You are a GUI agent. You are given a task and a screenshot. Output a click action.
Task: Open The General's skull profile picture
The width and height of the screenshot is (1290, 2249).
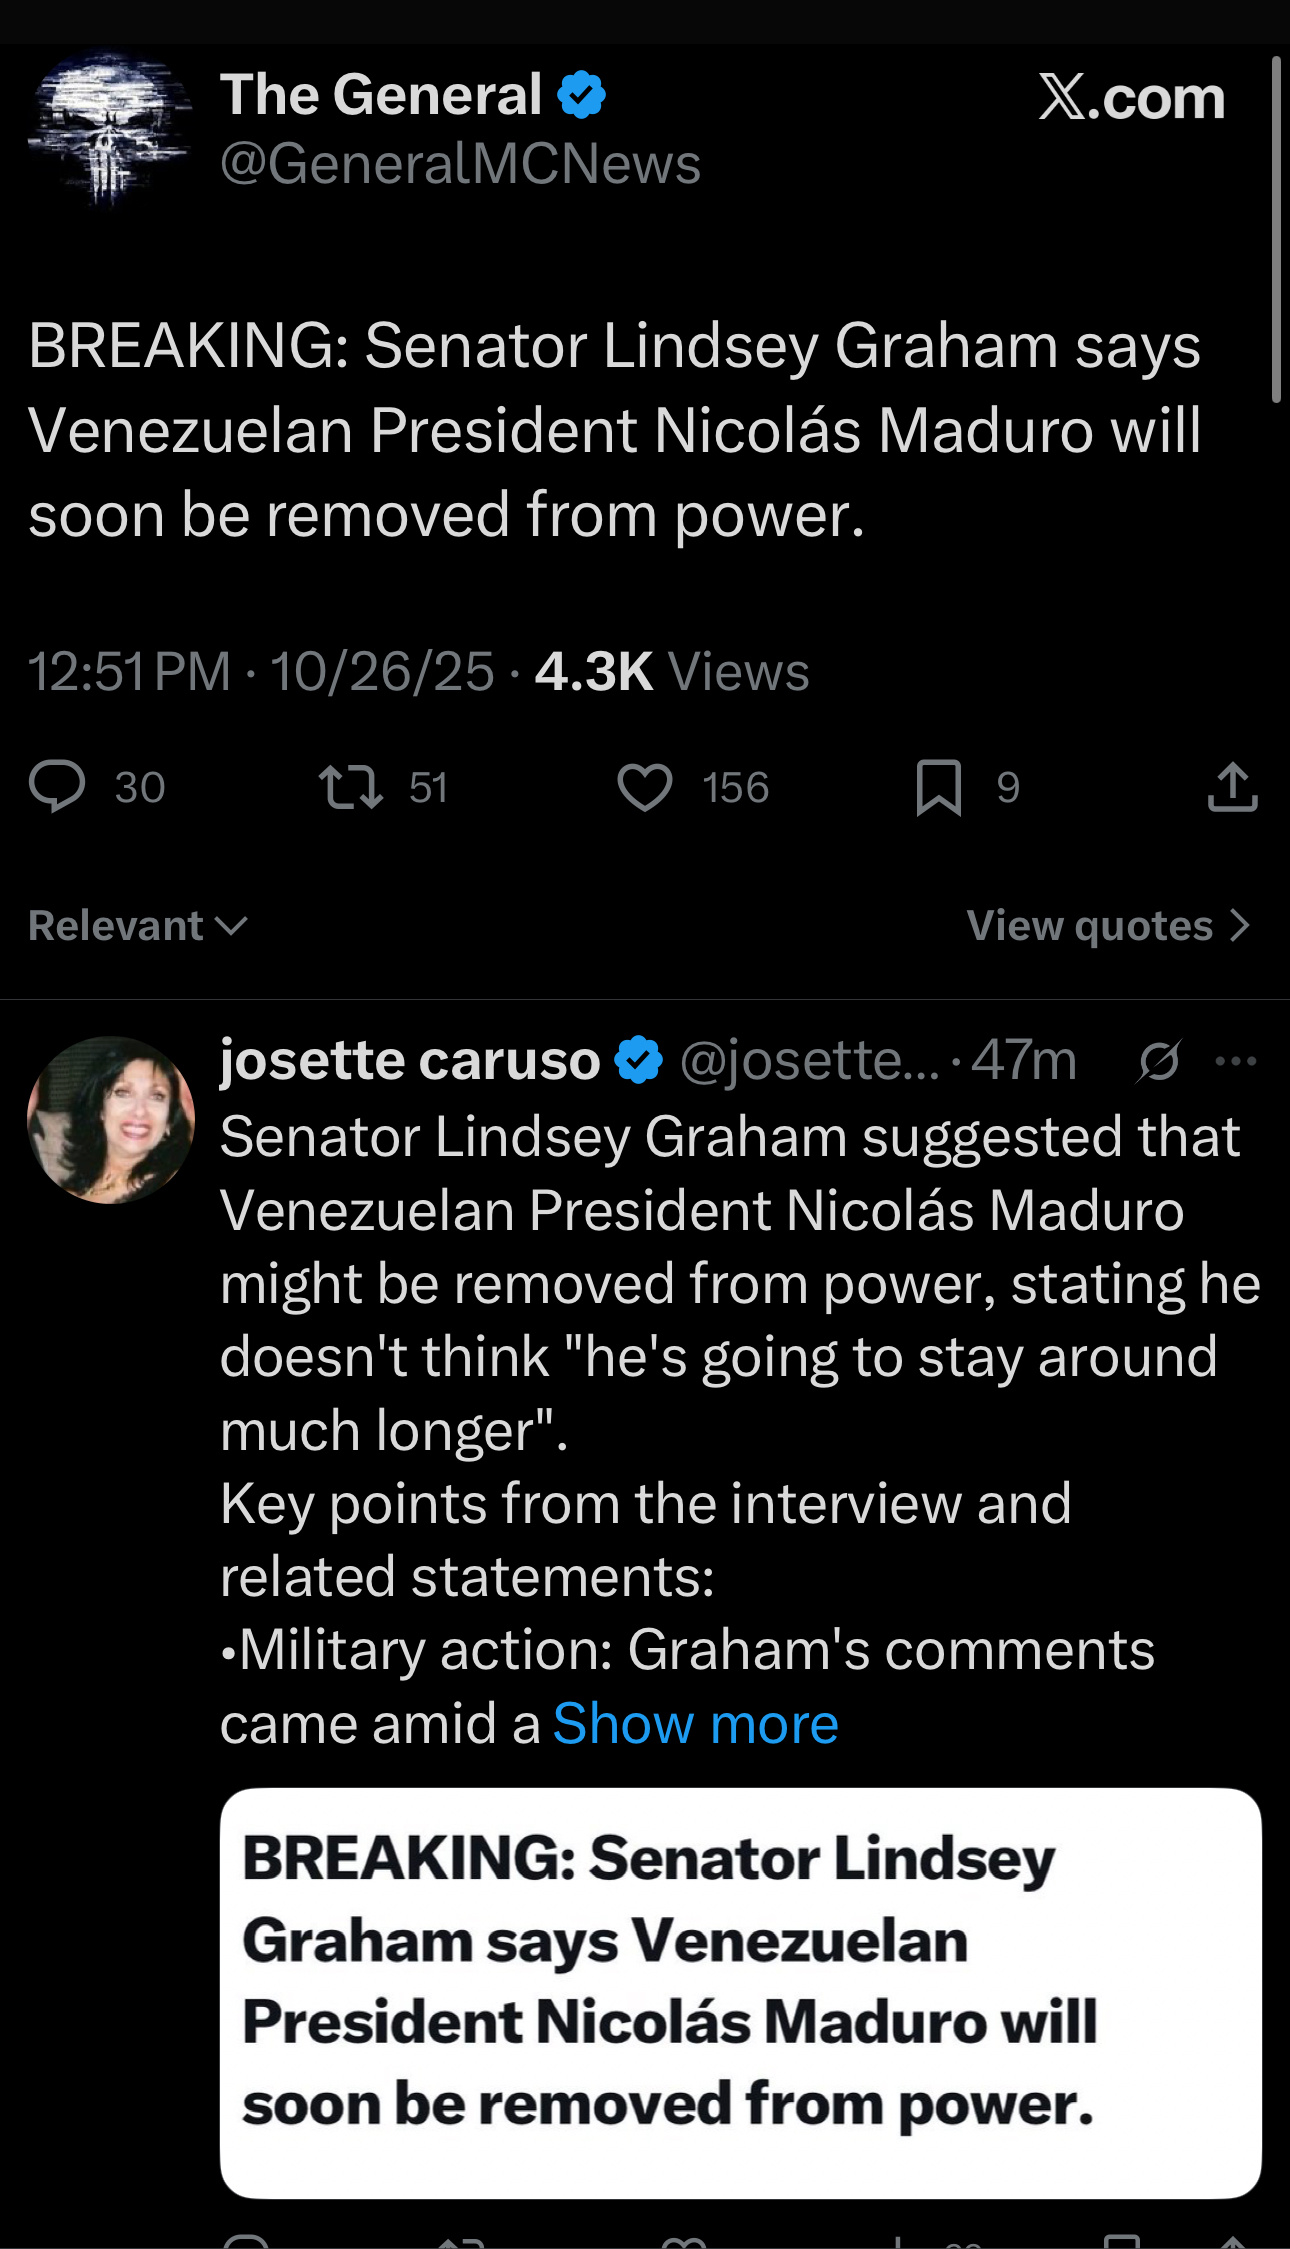coord(110,128)
